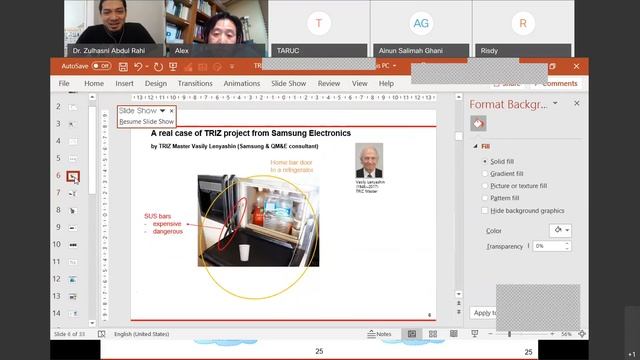This screenshot has height=360, width=640.
Task: Click the restore window icon
Action: coord(552,66)
